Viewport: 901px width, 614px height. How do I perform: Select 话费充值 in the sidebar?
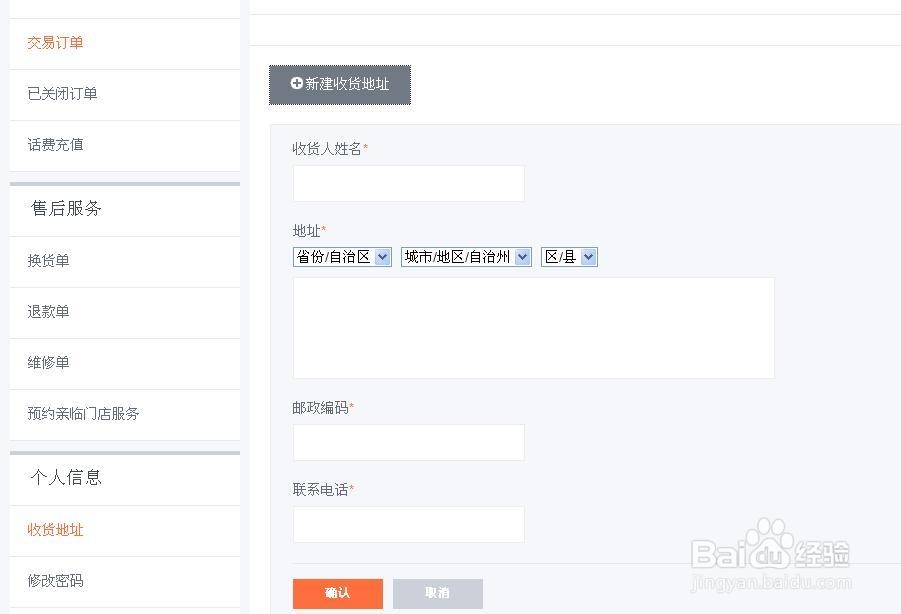click(56, 145)
